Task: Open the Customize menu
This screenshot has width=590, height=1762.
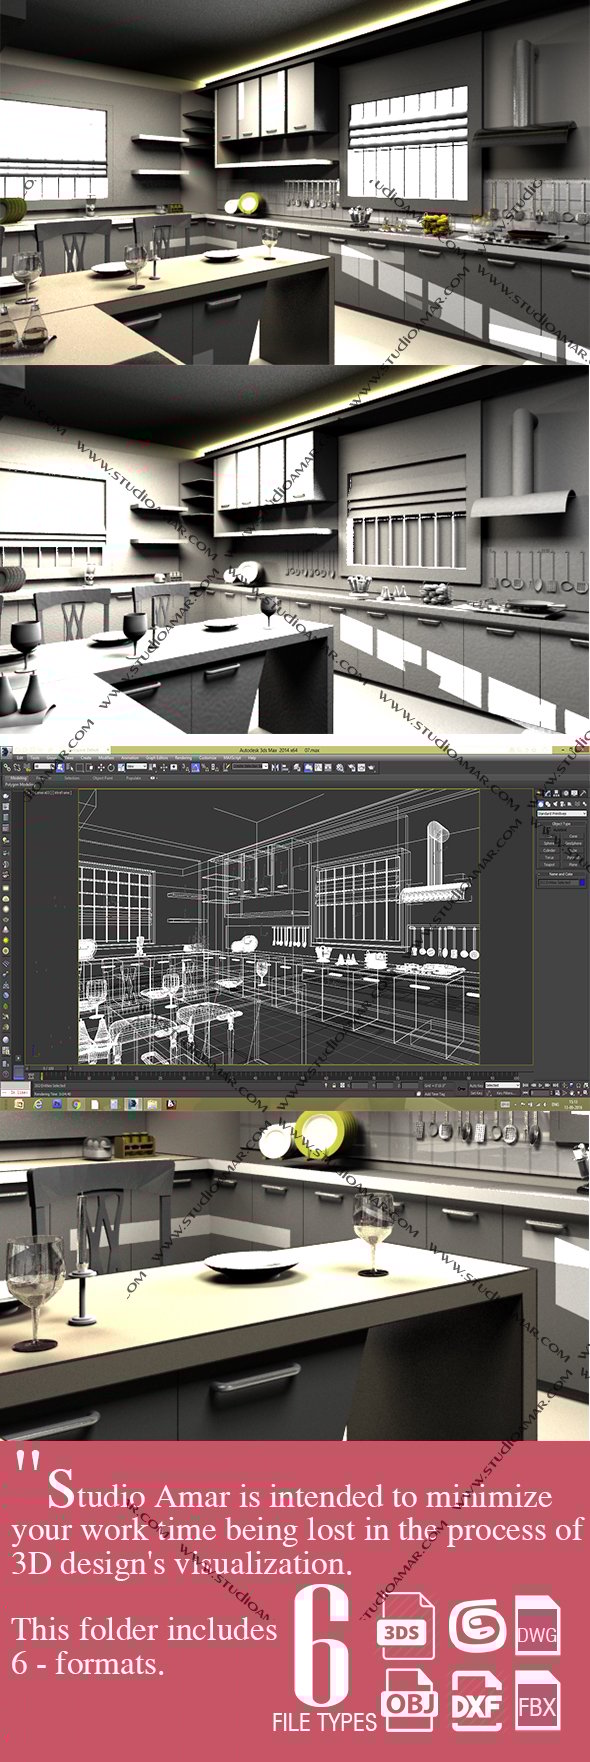Action: pyautogui.click(x=207, y=757)
